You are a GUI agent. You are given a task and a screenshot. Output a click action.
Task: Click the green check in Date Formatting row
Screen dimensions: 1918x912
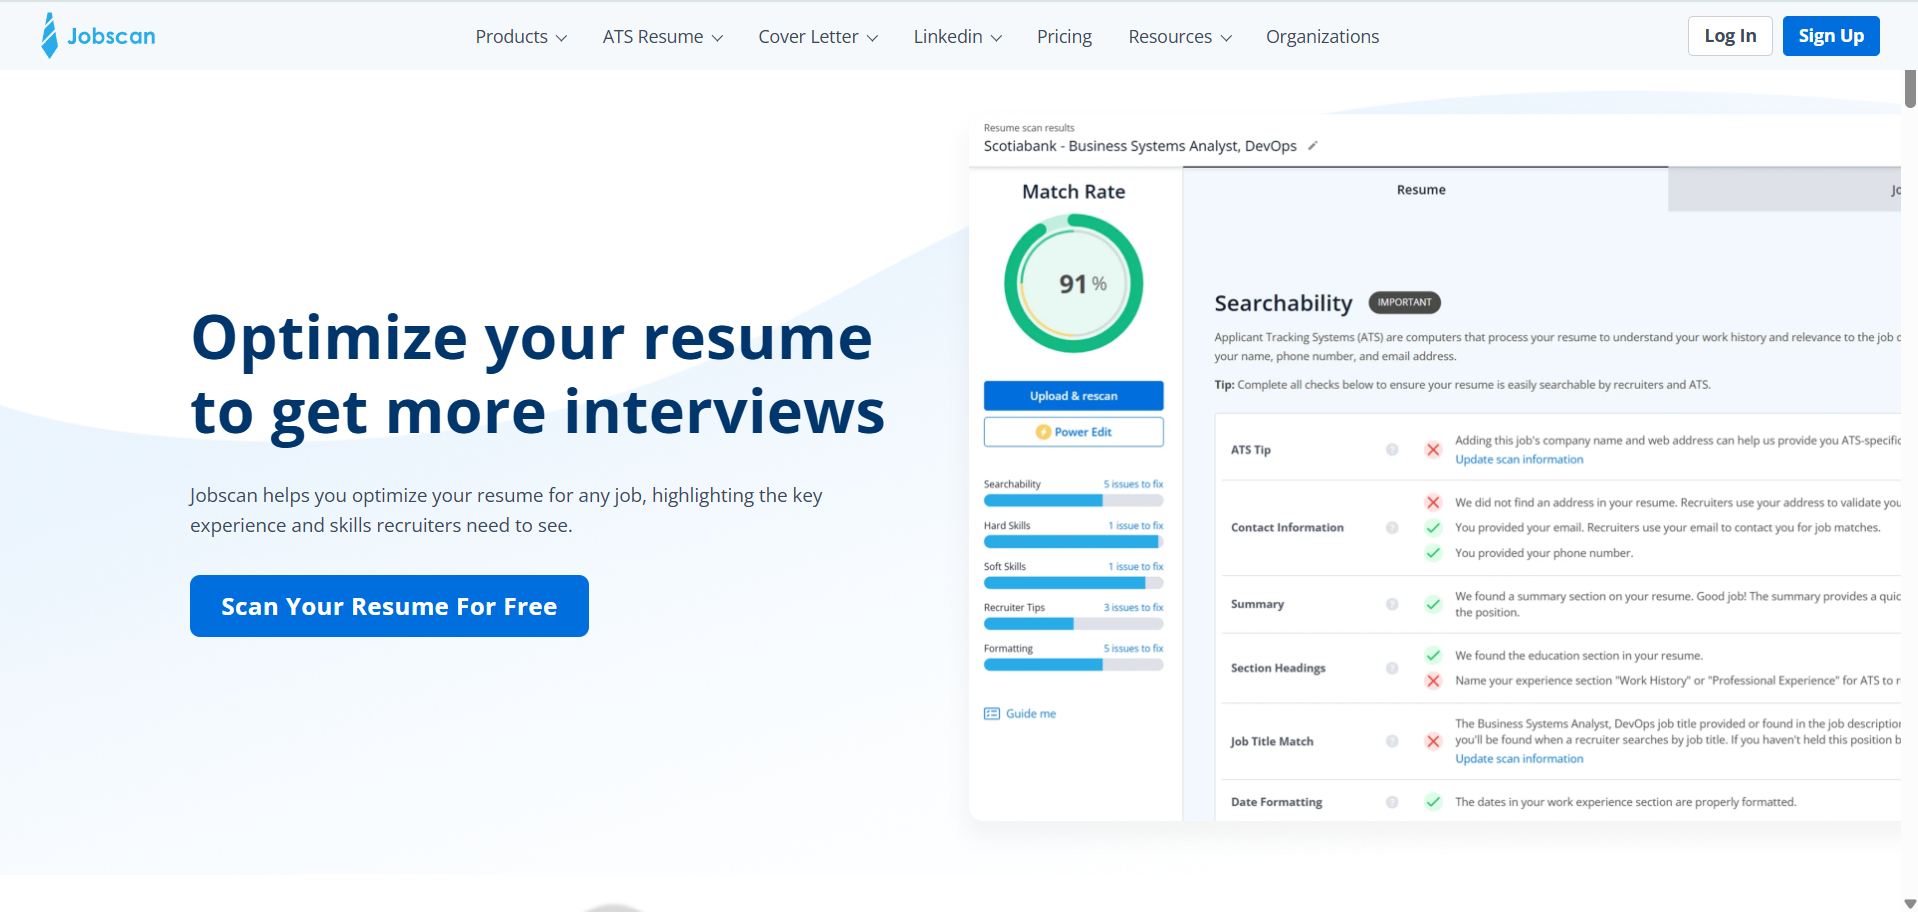[1433, 802]
